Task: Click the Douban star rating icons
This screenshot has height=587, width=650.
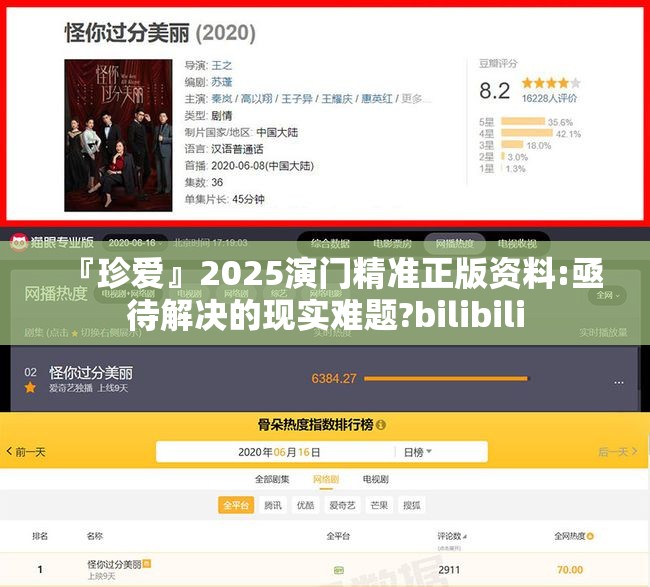Action: pos(551,83)
